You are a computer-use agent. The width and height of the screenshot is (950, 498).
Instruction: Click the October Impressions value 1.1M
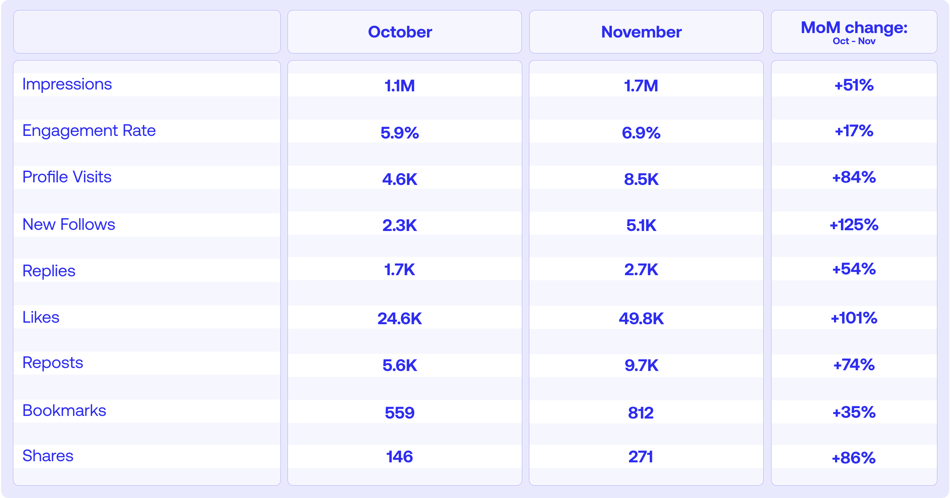pos(400,86)
